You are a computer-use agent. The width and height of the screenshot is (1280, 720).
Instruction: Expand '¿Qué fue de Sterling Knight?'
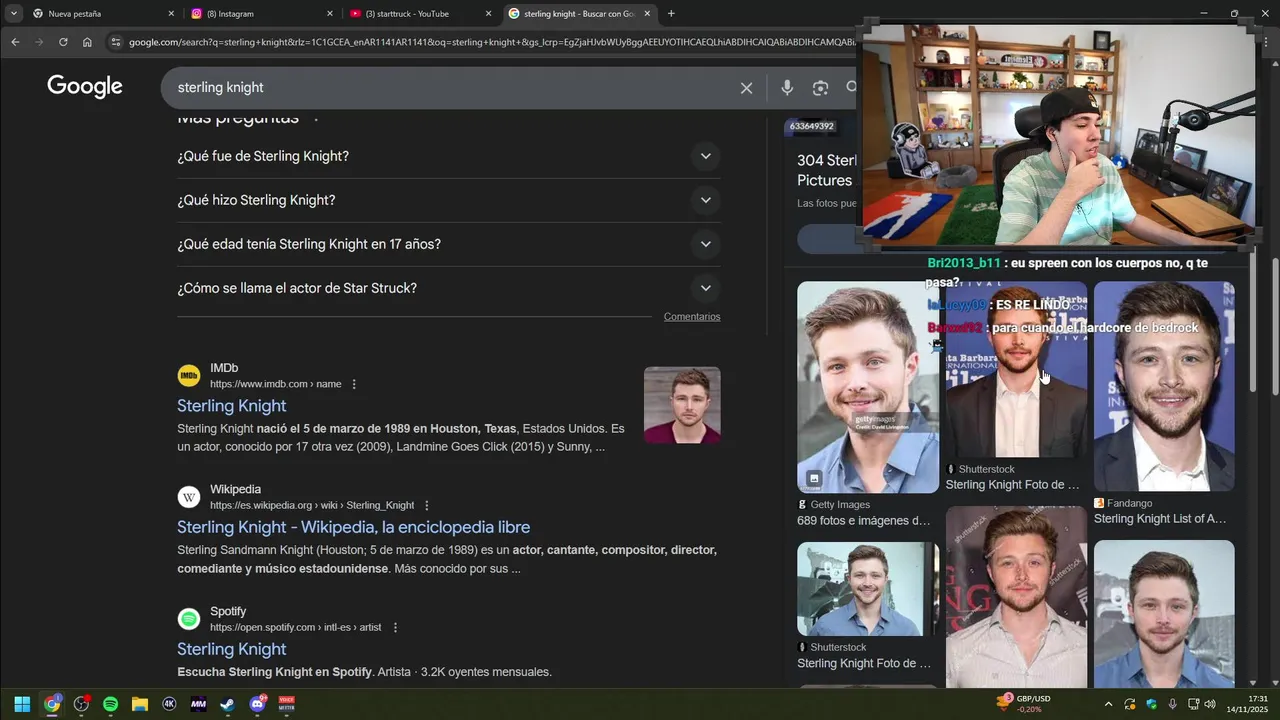tap(448, 156)
